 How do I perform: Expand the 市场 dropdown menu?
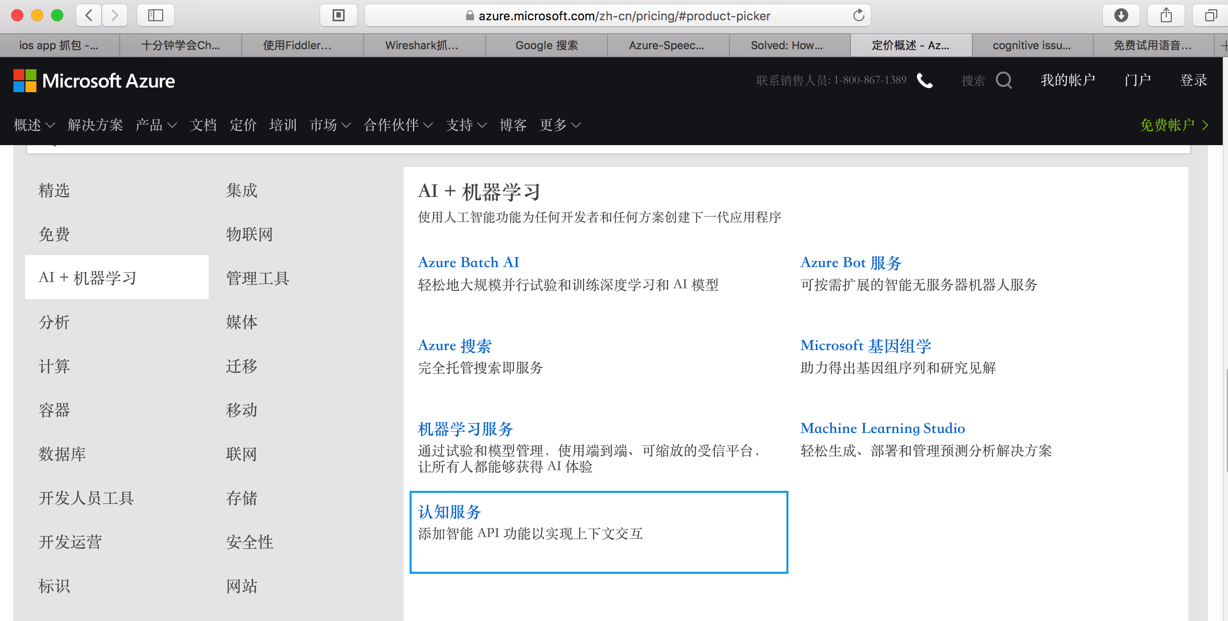pyautogui.click(x=330, y=125)
